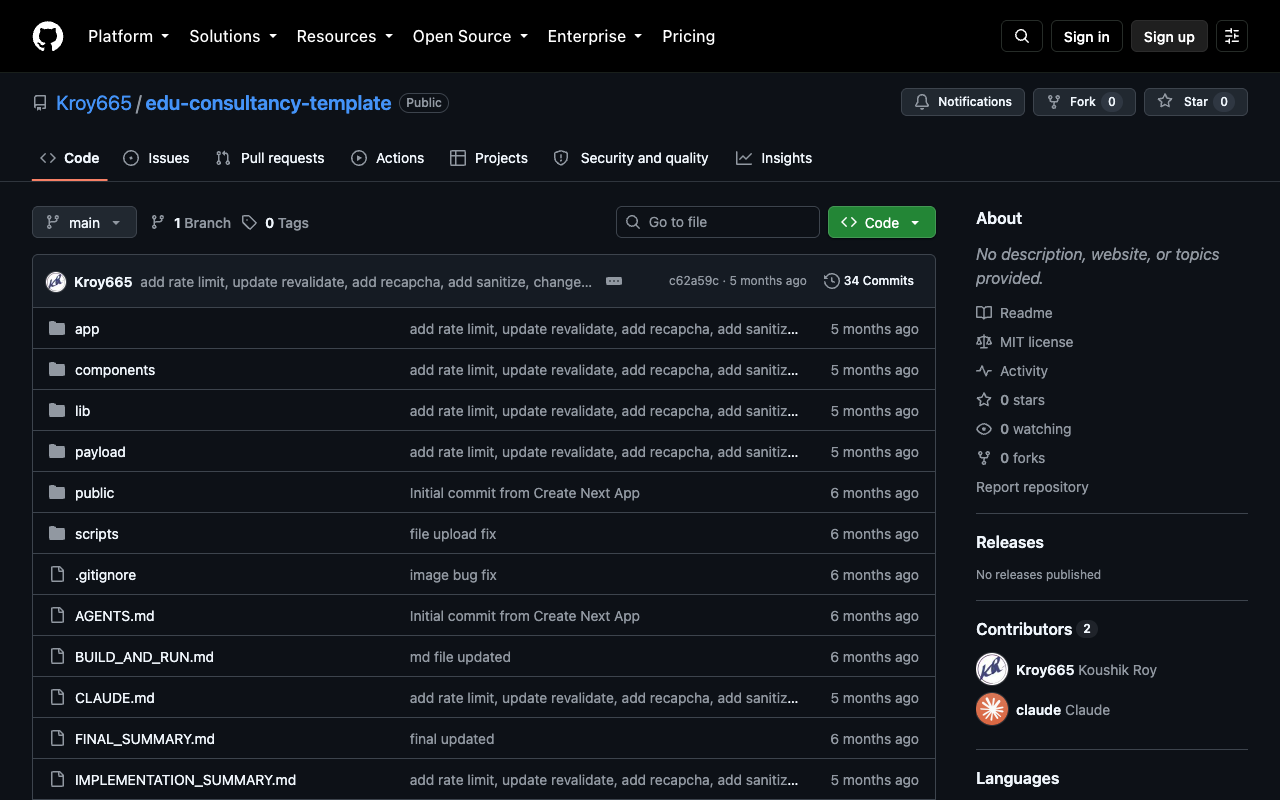Viewport: 1280px width, 800px height.
Task: Expand the Resources menu
Action: point(344,36)
